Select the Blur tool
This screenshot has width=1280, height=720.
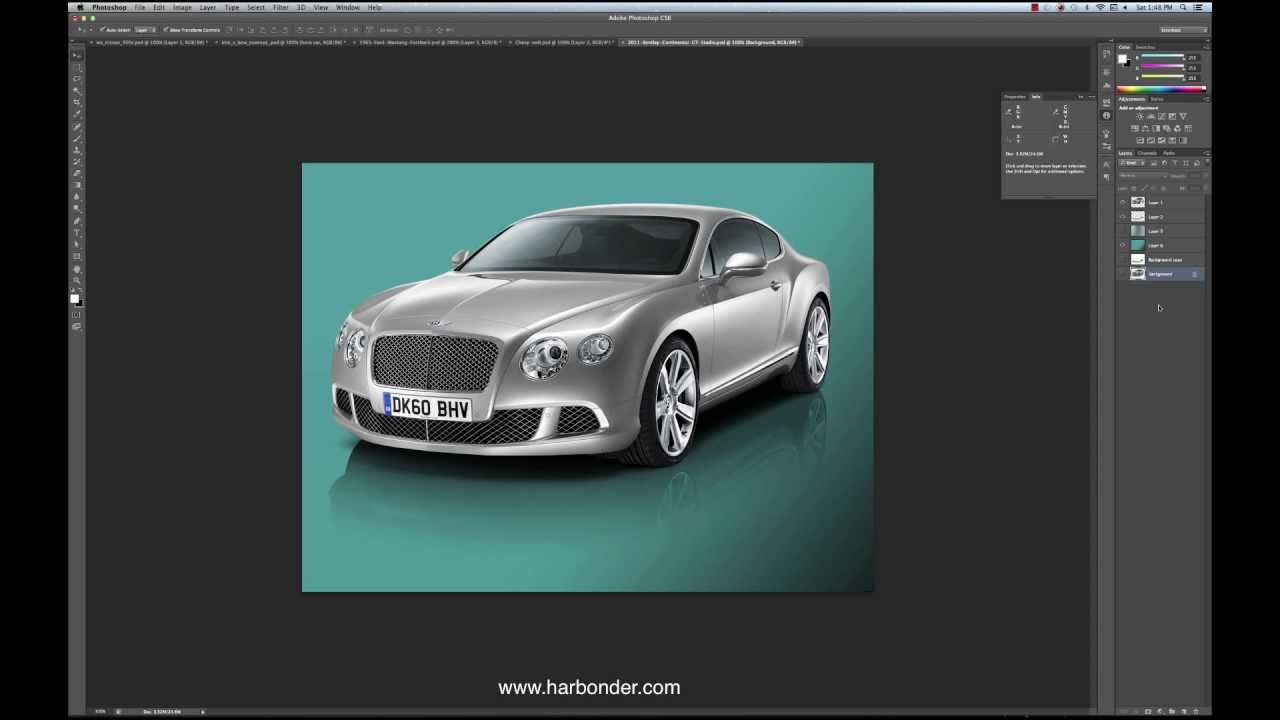[77, 197]
